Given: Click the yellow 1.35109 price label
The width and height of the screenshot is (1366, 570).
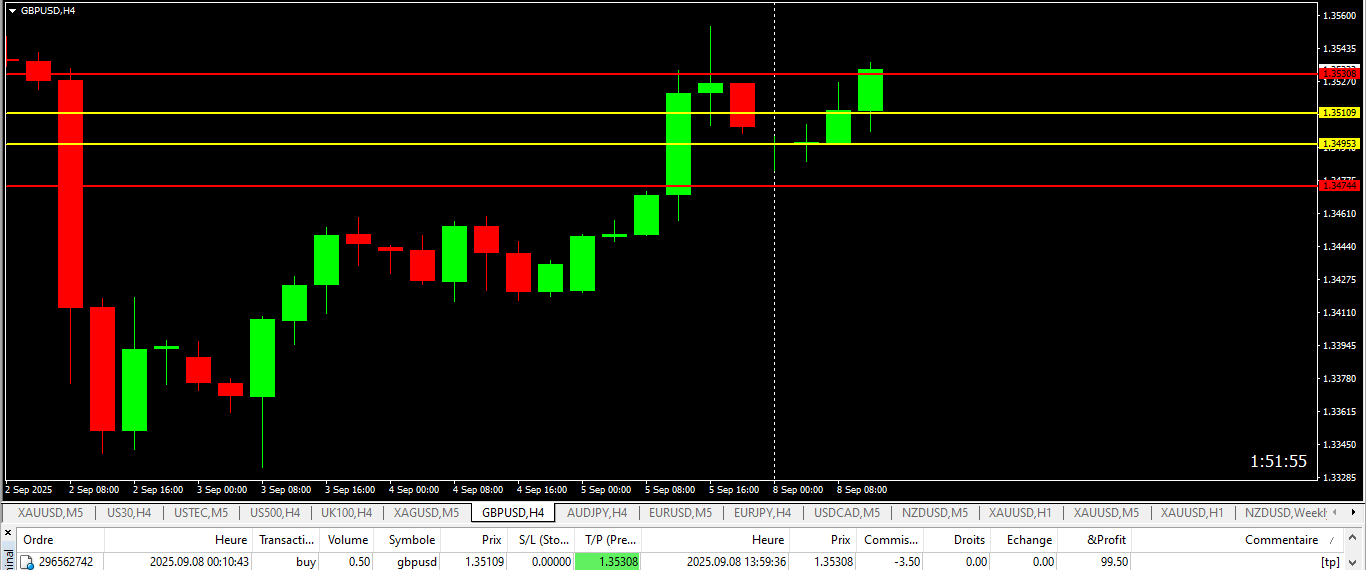Looking at the screenshot, I should click(1340, 113).
